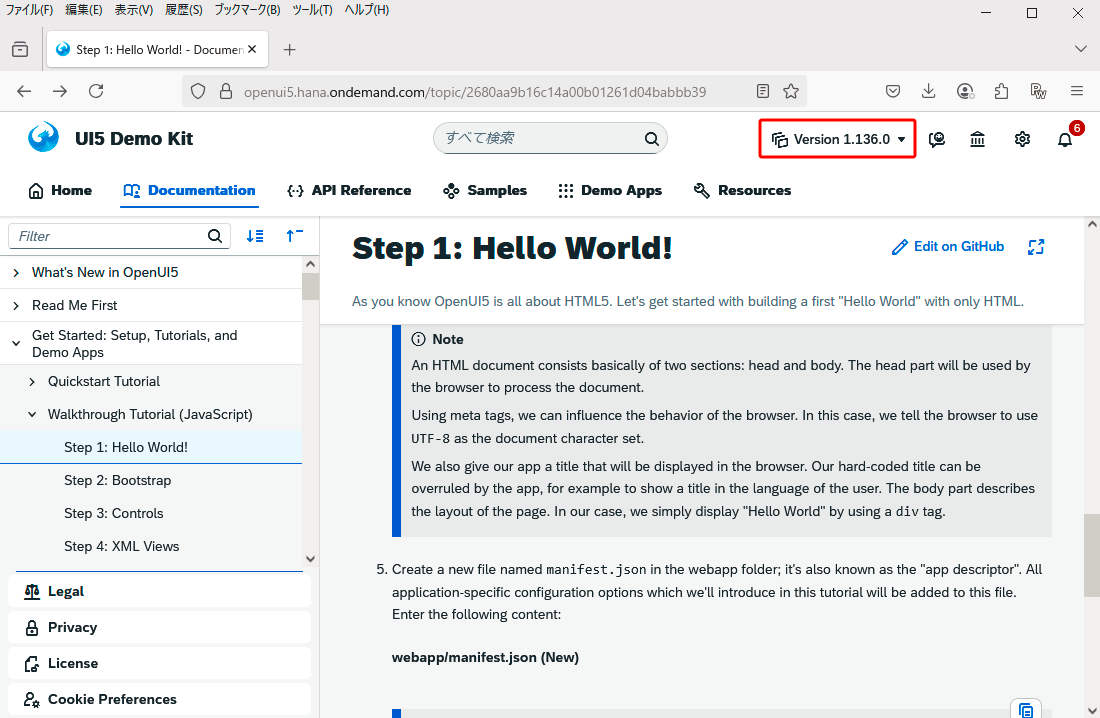Open the feedback icon in header
Screen dimensions: 1100x718
(937, 140)
